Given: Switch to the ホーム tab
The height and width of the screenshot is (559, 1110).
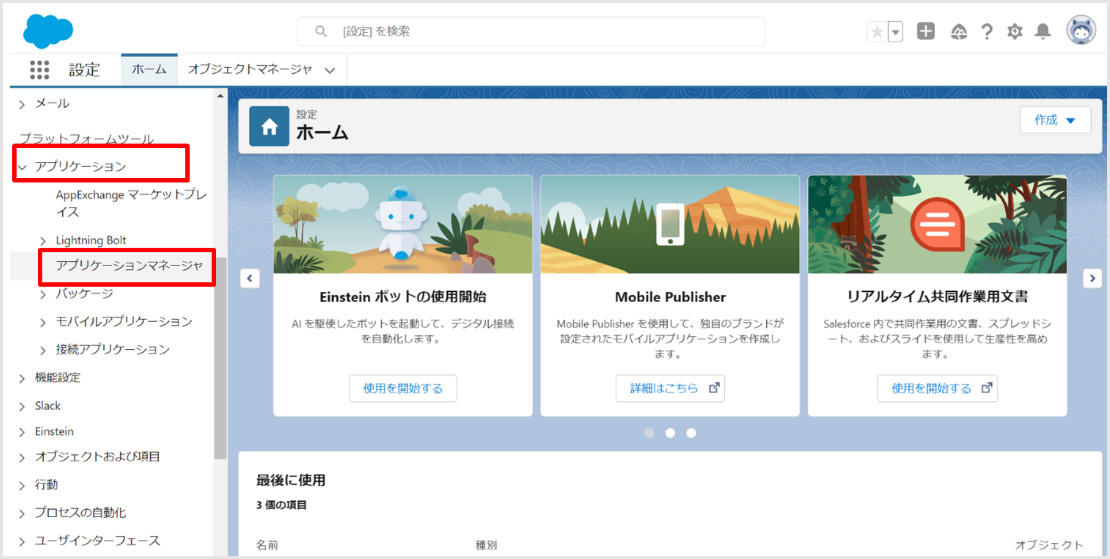Looking at the screenshot, I should [149, 70].
